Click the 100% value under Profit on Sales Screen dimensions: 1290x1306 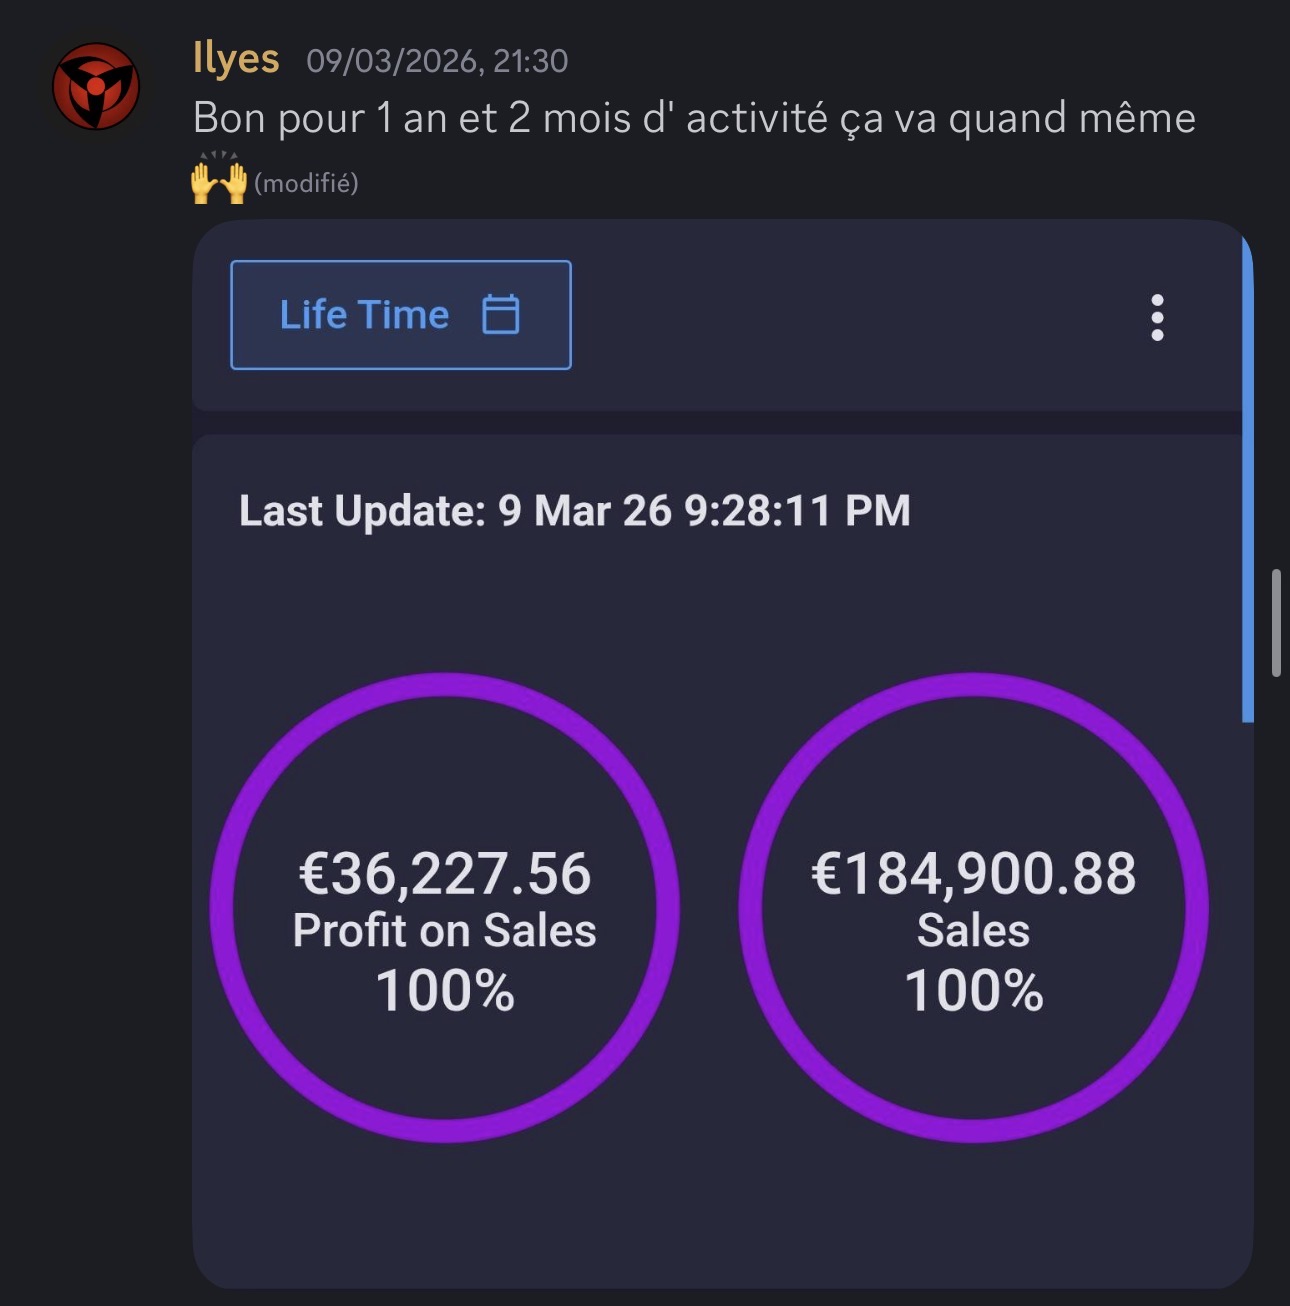point(445,991)
